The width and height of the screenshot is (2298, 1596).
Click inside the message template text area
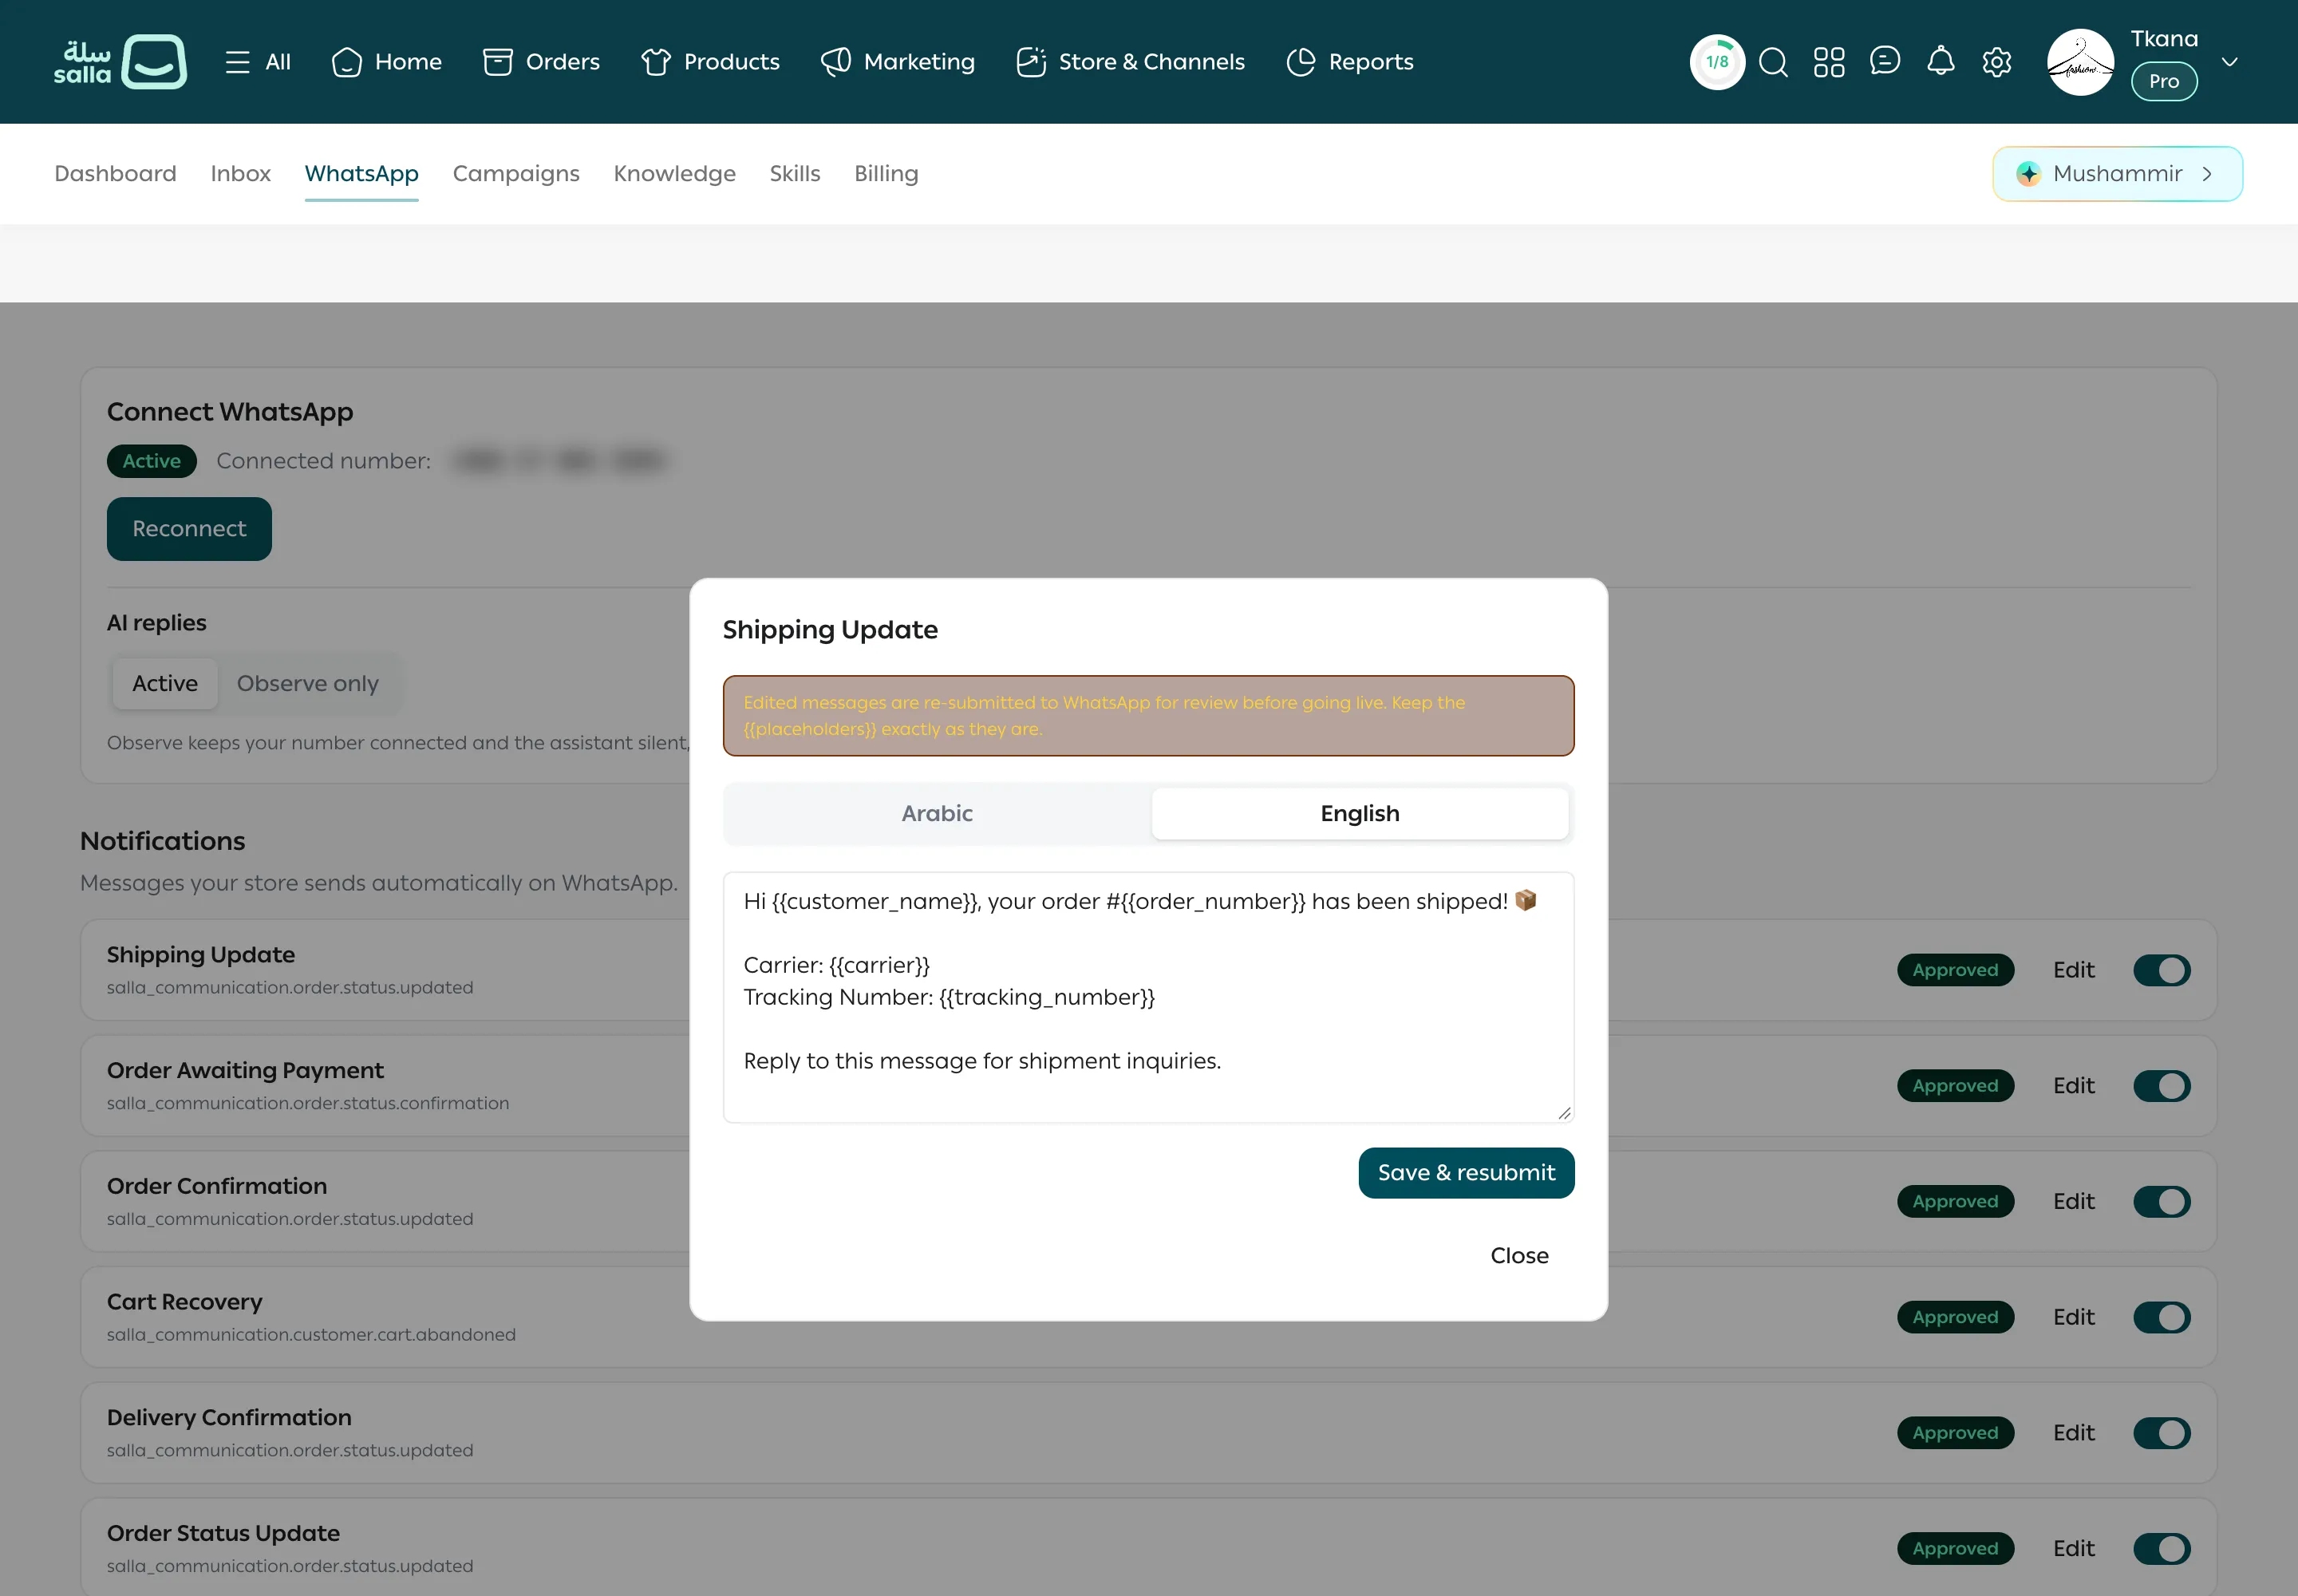[x=1148, y=997]
